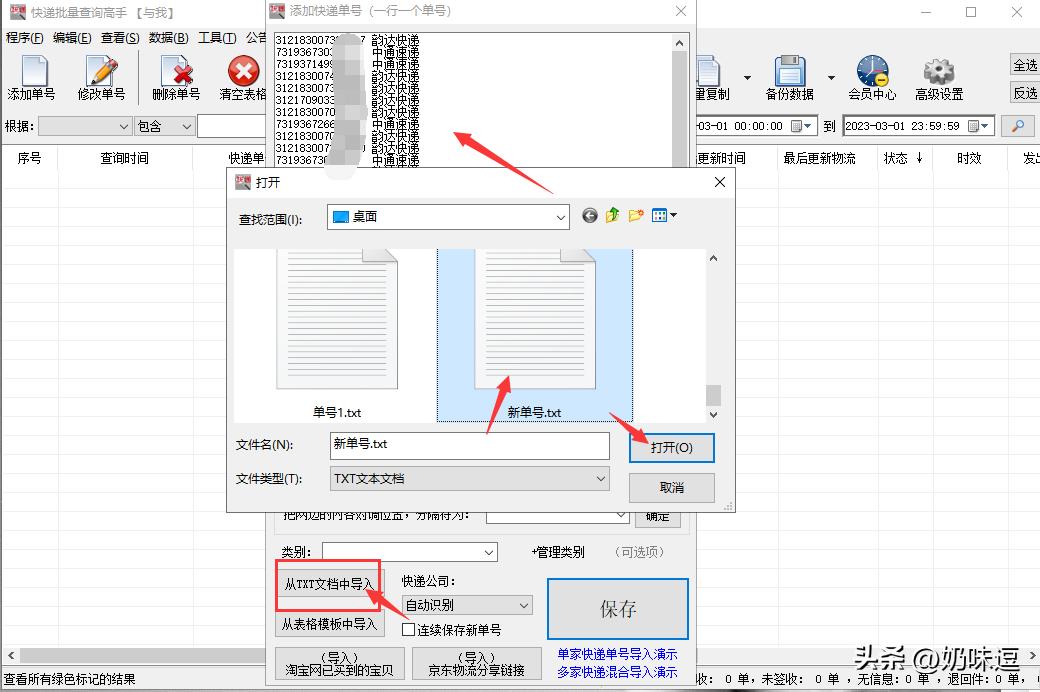Viewport: 1040px width, 692px height.
Task: Open the view menu icon in Open dialog
Action: click(x=664, y=216)
